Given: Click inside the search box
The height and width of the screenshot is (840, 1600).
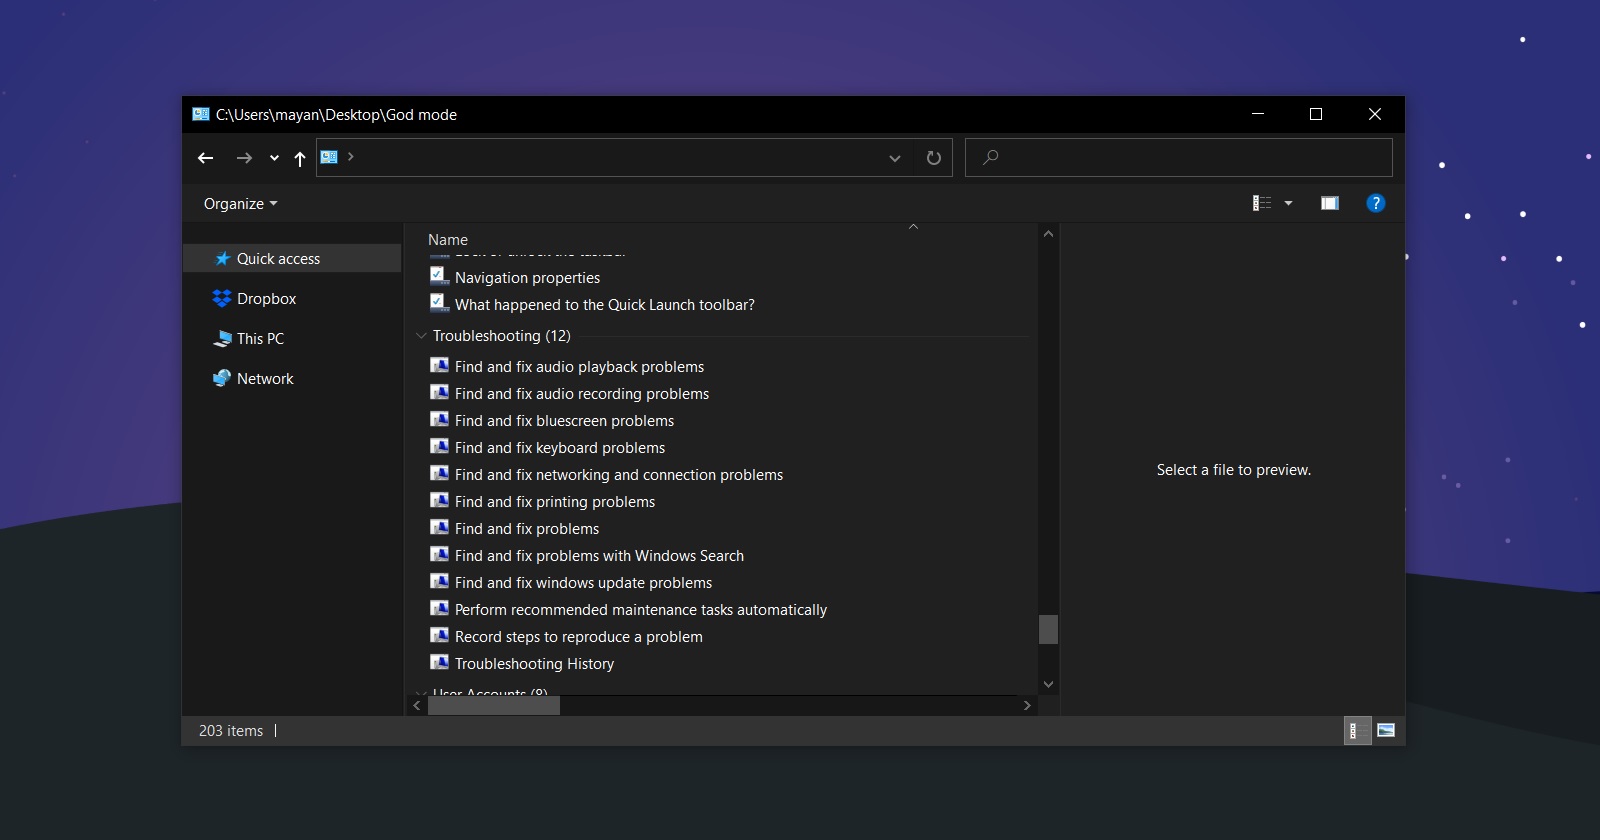Looking at the screenshot, I should [1179, 157].
